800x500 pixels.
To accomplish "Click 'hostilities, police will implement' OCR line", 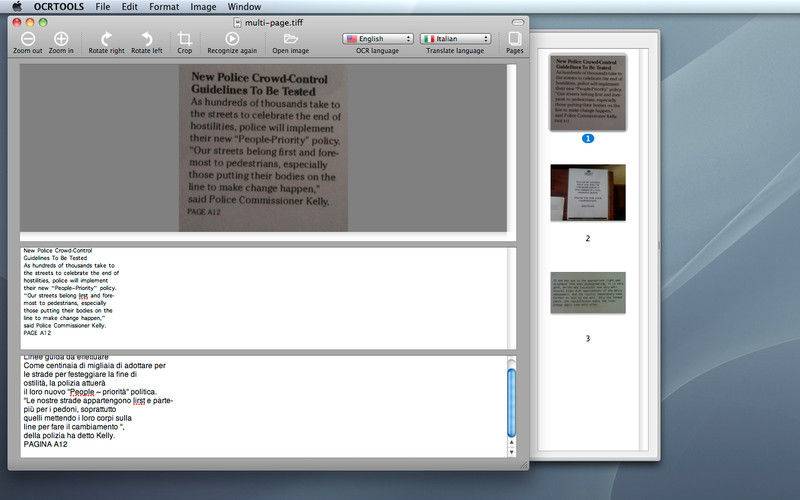I will 66,281.
